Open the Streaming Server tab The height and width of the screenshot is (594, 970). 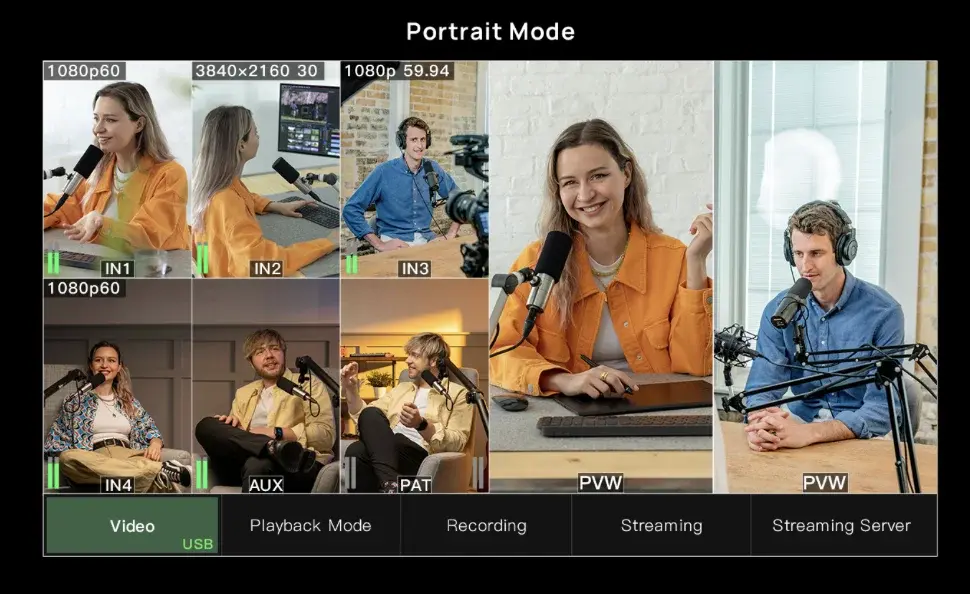(841, 525)
